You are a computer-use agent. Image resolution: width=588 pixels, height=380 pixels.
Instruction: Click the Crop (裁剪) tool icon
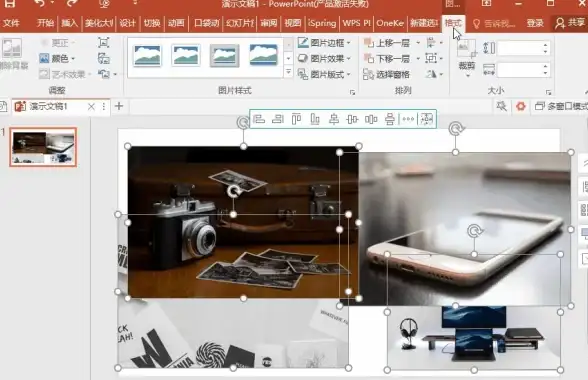(466, 49)
